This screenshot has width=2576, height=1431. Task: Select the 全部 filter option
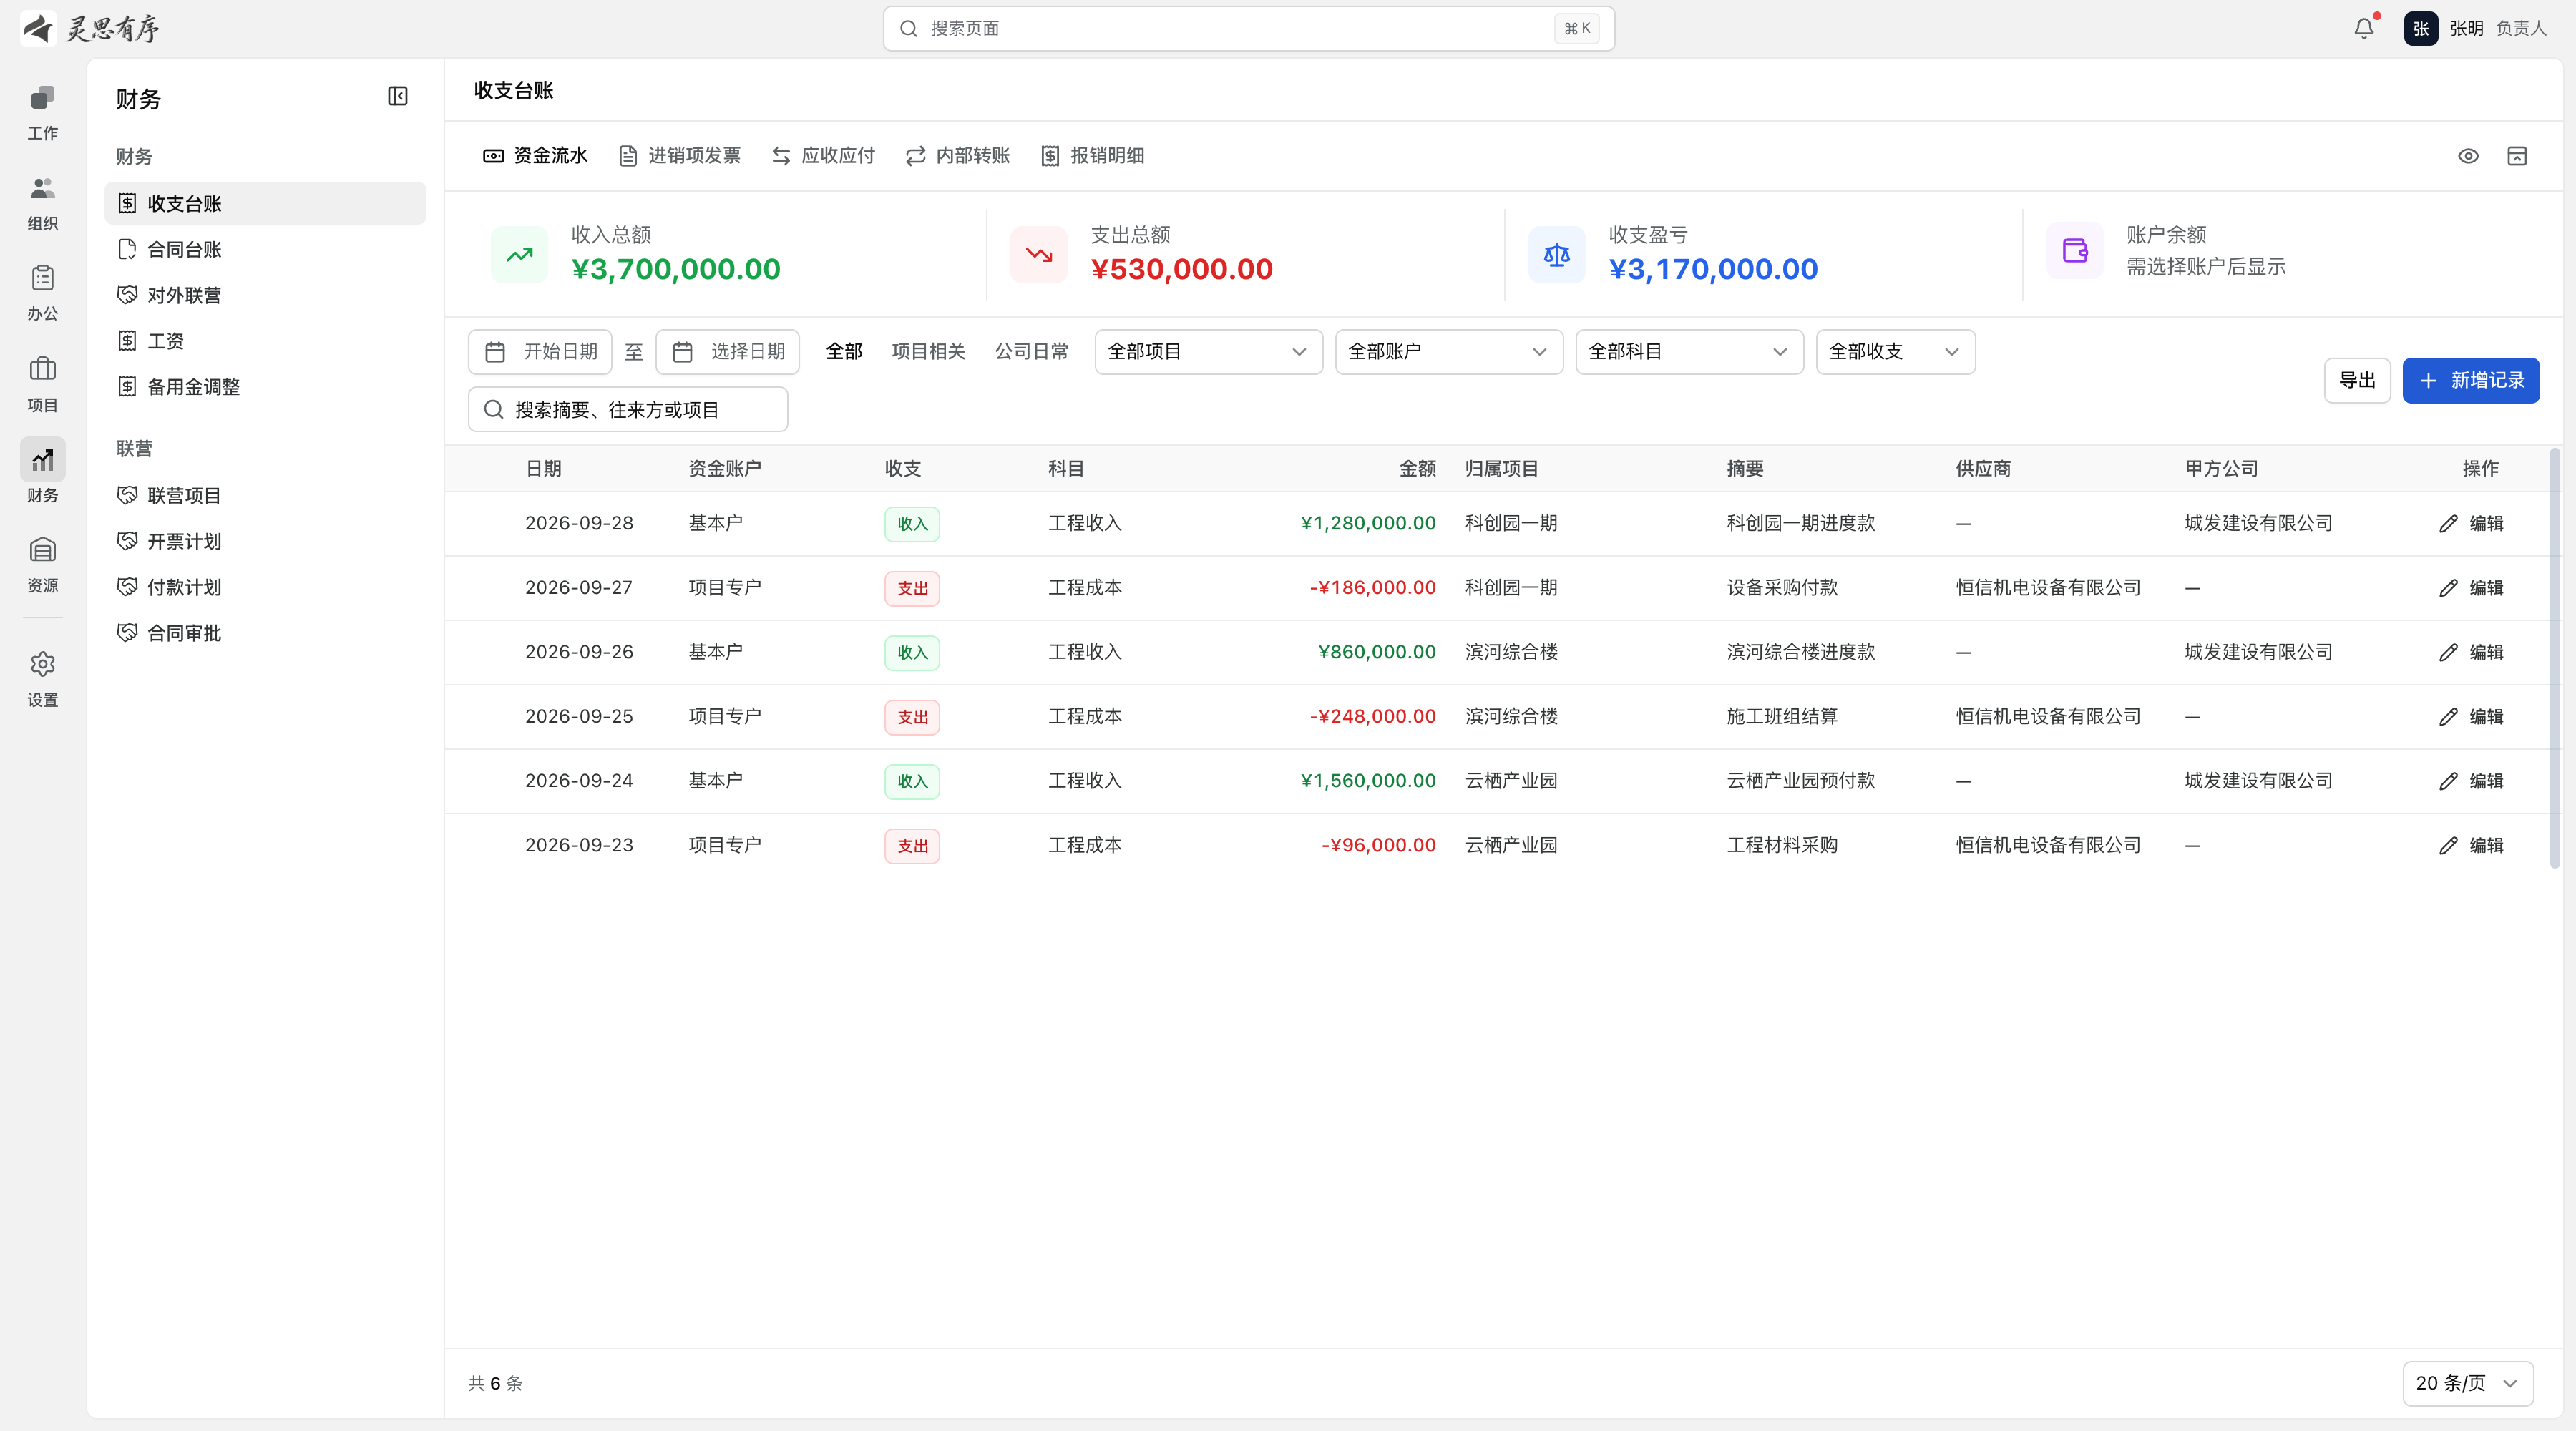coord(844,352)
